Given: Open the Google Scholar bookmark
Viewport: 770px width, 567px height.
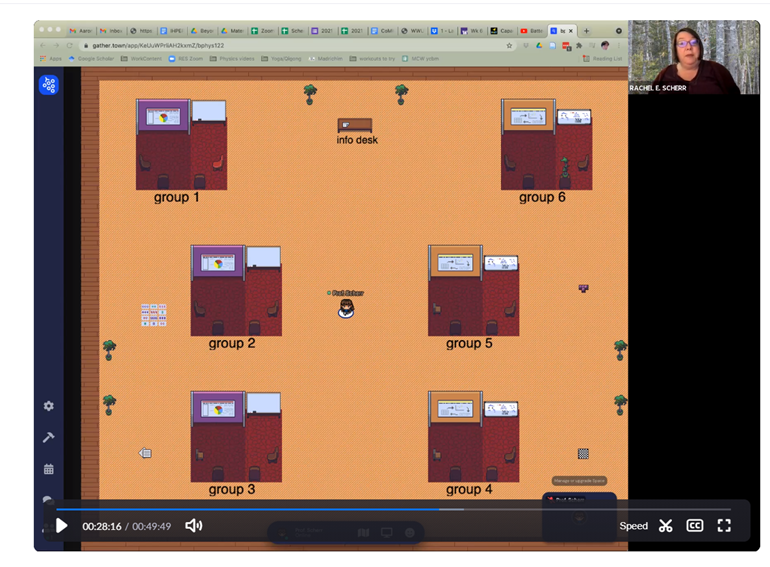Looking at the screenshot, I should click(x=91, y=58).
